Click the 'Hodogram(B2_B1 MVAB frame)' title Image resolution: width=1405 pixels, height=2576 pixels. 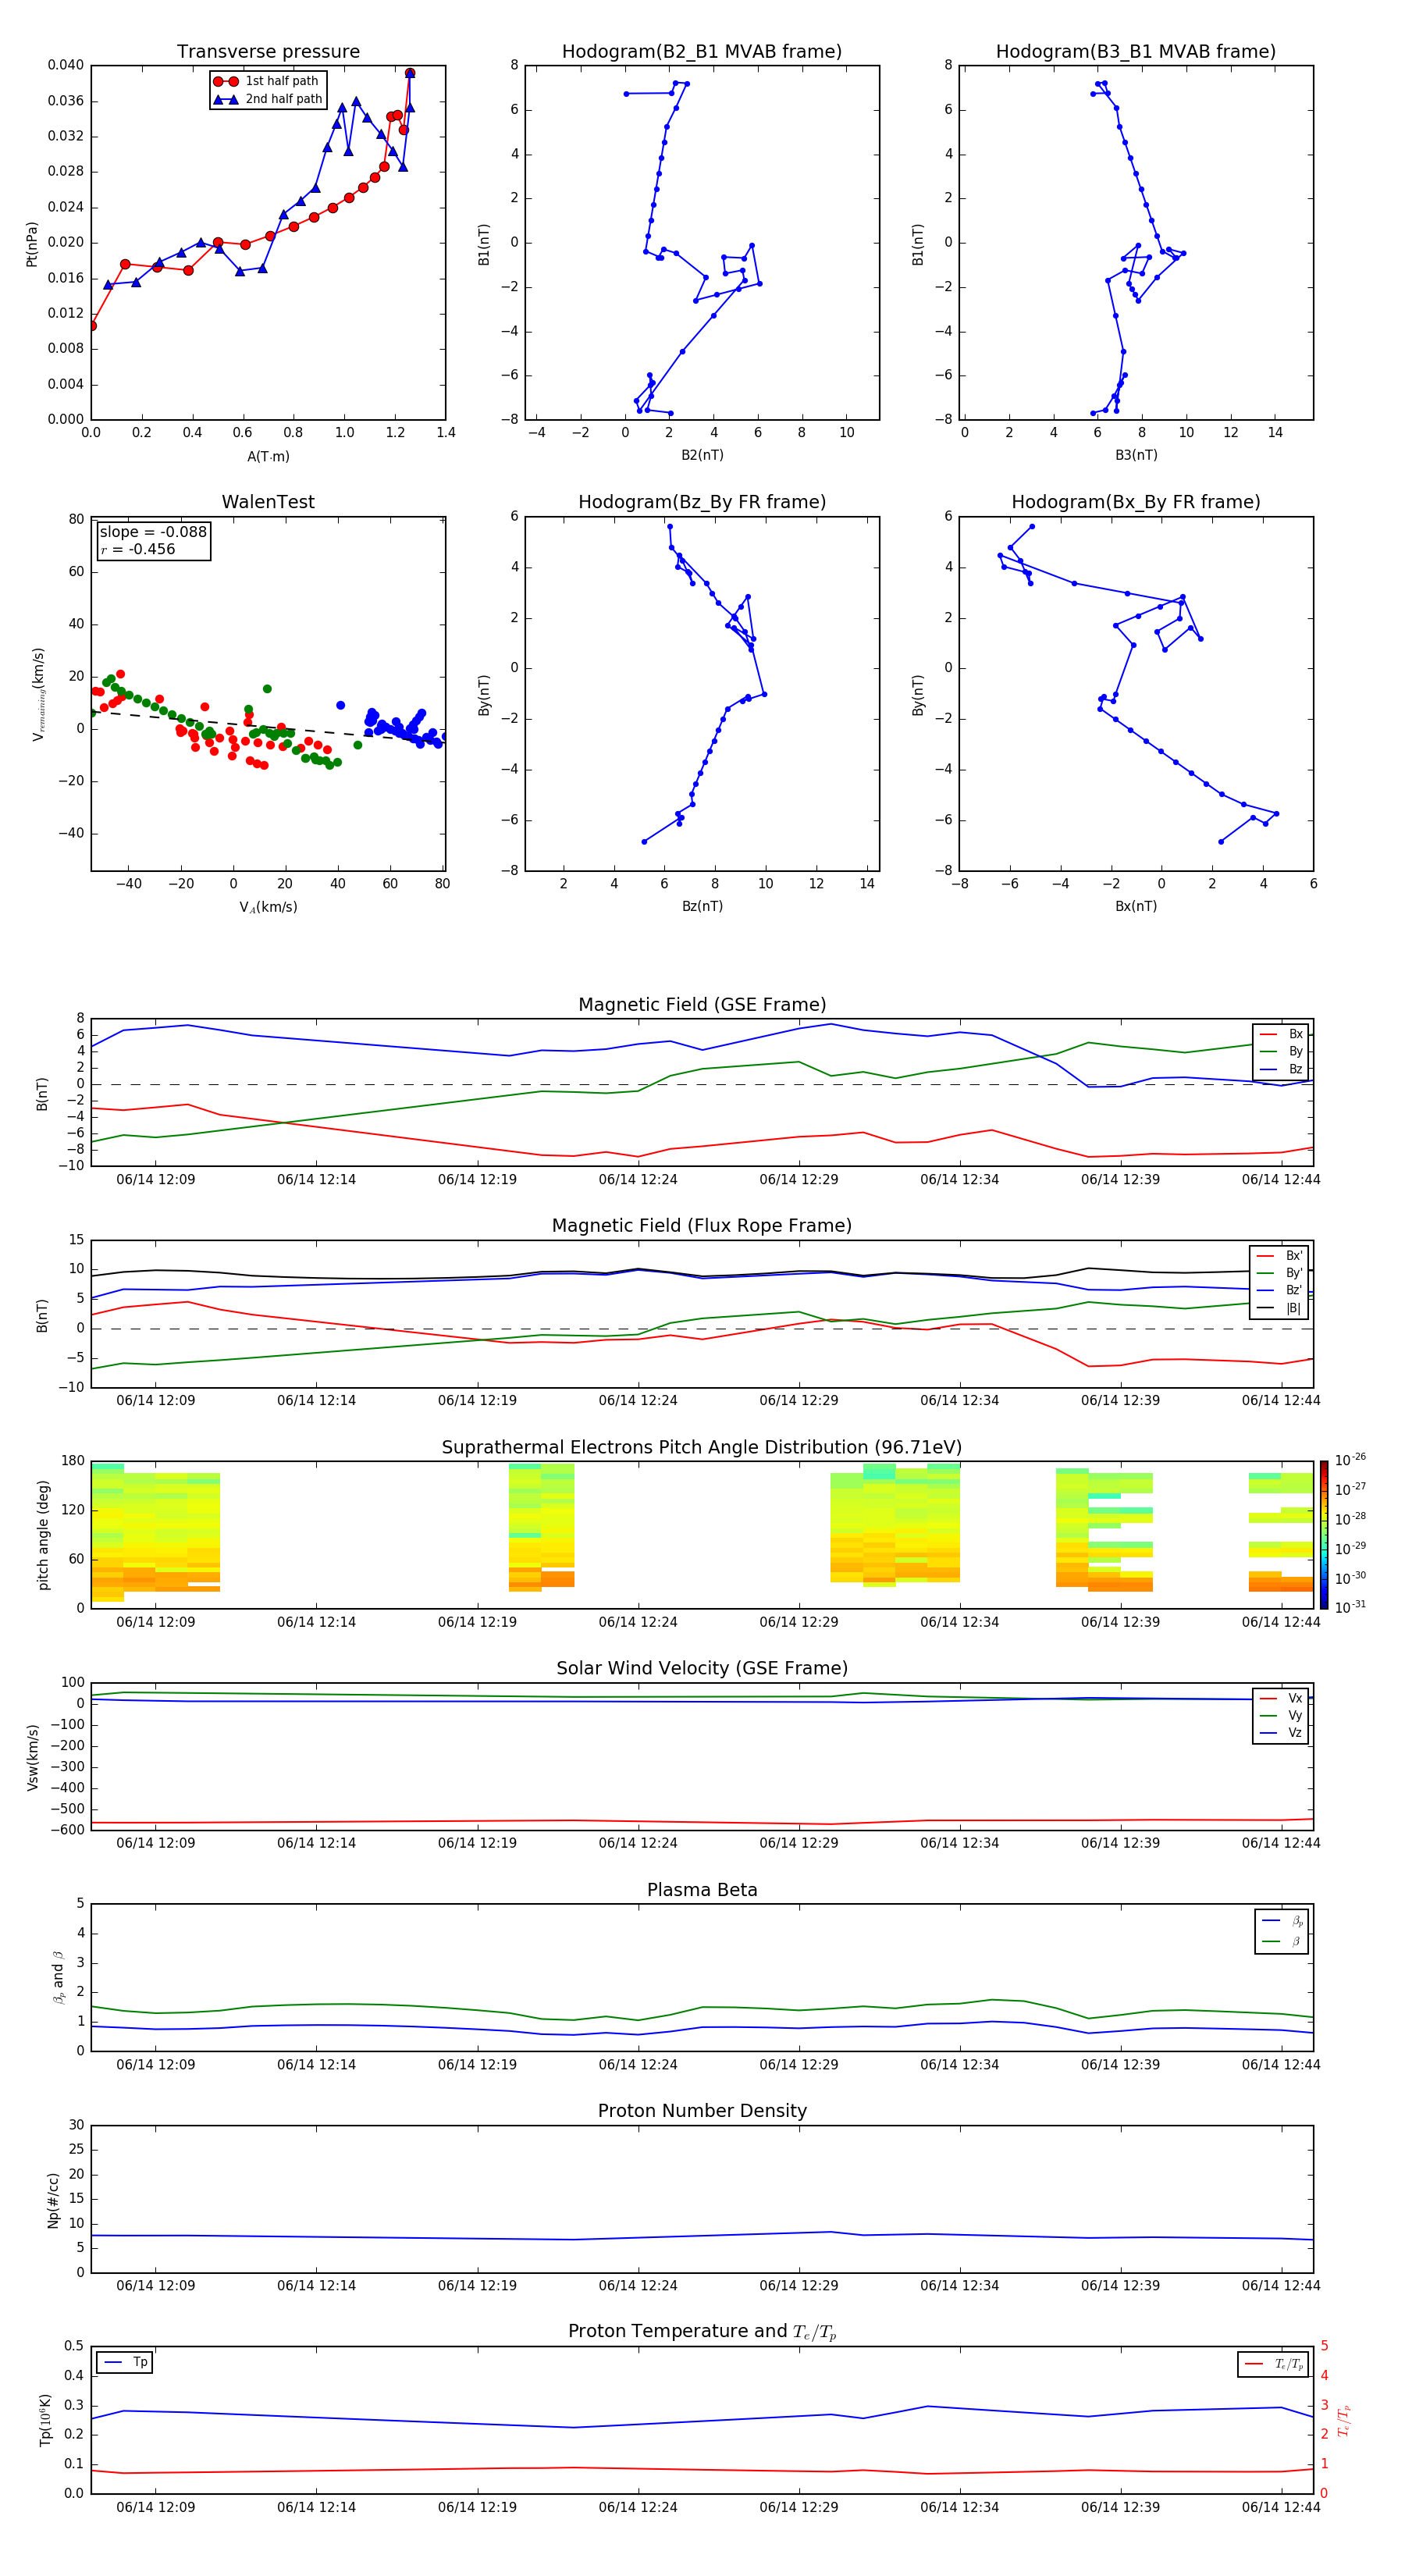coord(702,52)
